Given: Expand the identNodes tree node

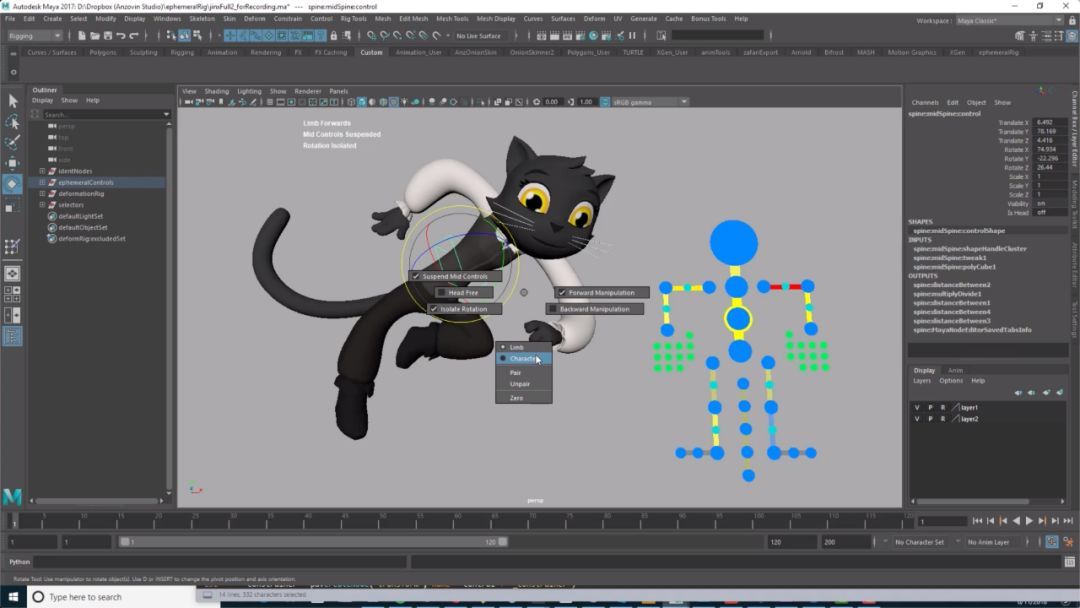Looking at the screenshot, I should click(x=42, y=171).
